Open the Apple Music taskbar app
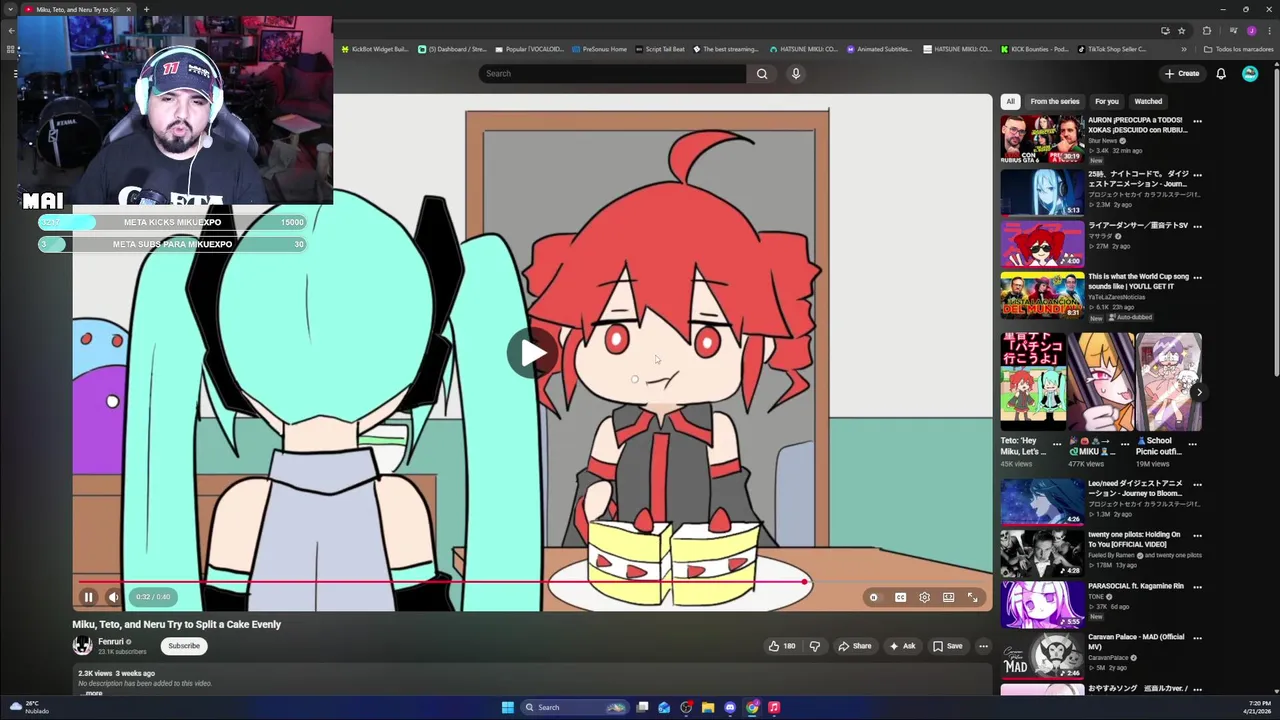The image size is (1280, 720). [x=774, y=707]
